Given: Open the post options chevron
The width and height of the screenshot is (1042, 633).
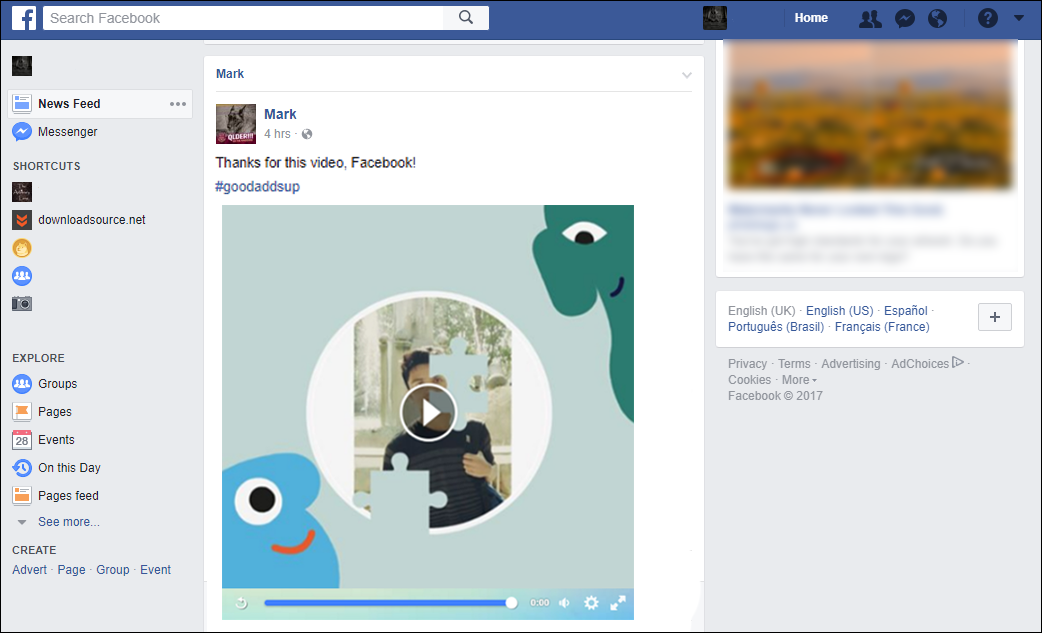Looking at the screenshot, I should pyautogui.click(x=686, y=75).
